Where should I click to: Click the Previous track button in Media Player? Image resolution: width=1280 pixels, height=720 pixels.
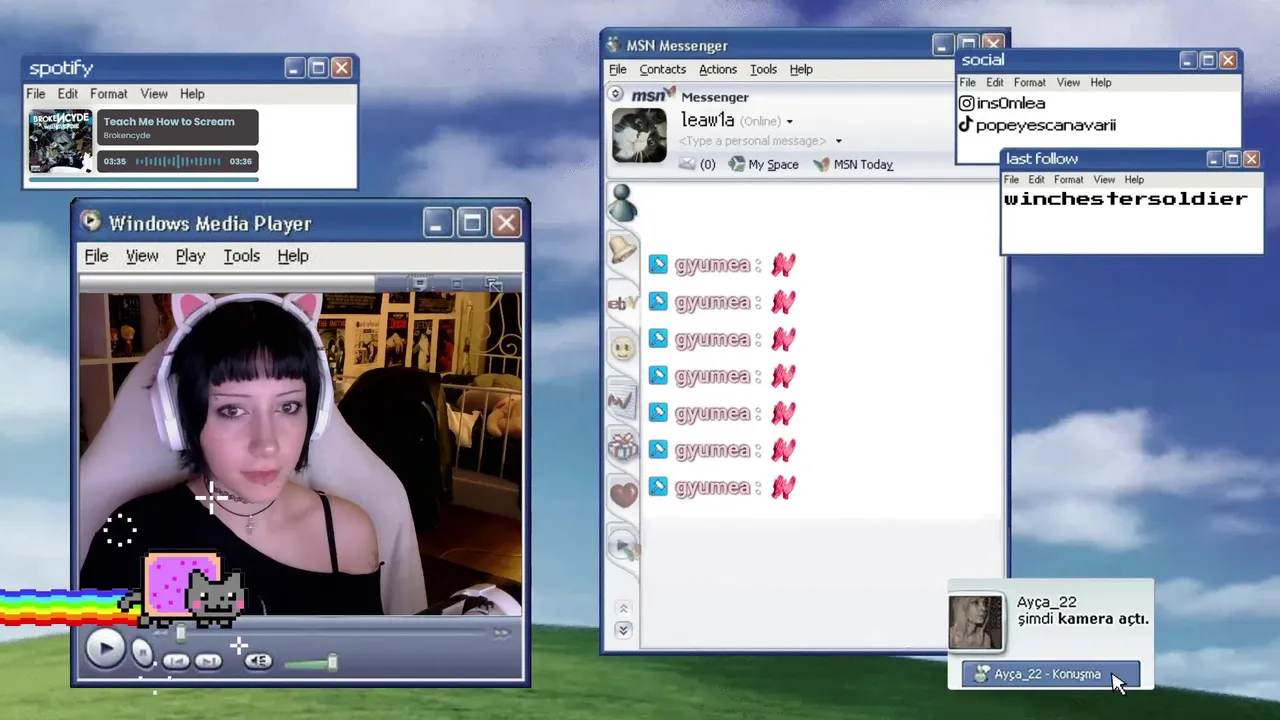[x=176, y=661]
